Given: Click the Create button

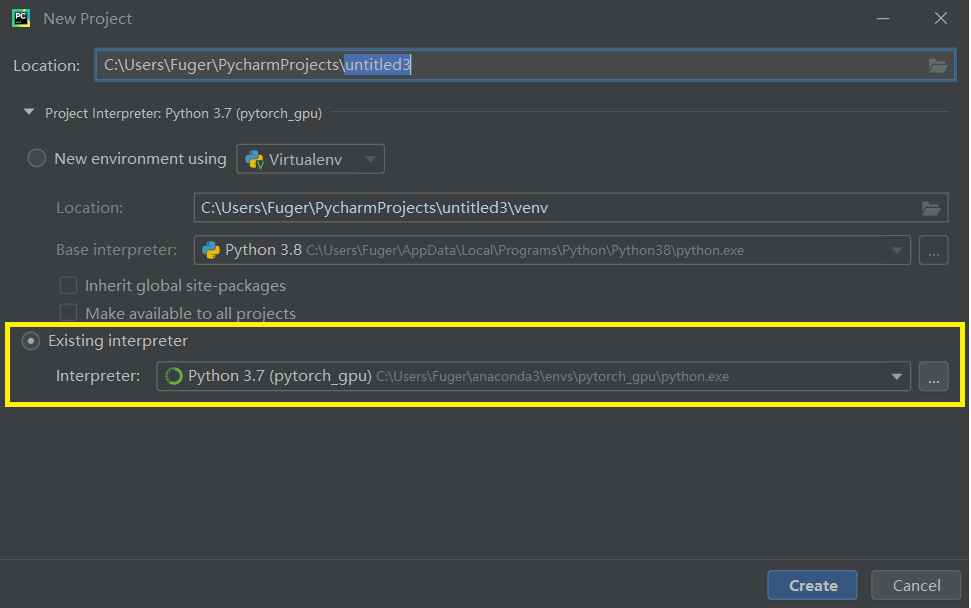Looking at the screenshot, I should [x=812, y=585].
